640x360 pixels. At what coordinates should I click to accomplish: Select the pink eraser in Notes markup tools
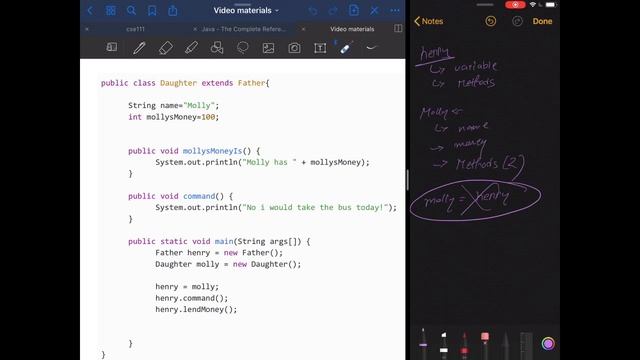coord(485,345)
